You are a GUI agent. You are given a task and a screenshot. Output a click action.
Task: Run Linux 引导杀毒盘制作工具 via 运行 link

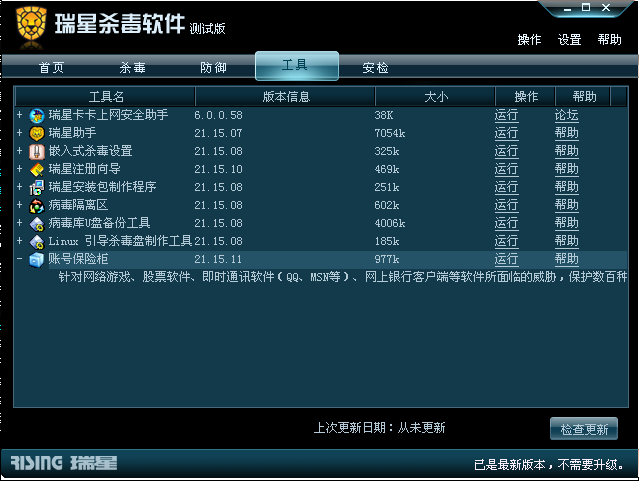point(507,241)
